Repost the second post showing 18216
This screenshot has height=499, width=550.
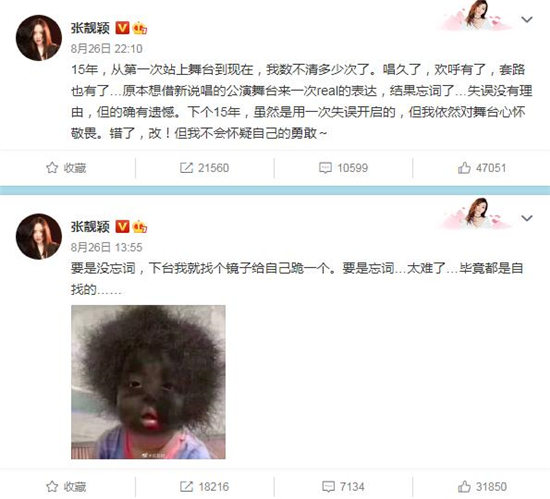pos(204,486)
